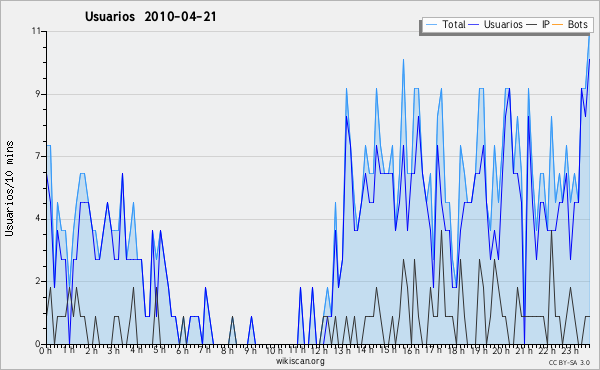Click y-axis value 7
This screenshot has height=370, width=600.
click(38, 156)
